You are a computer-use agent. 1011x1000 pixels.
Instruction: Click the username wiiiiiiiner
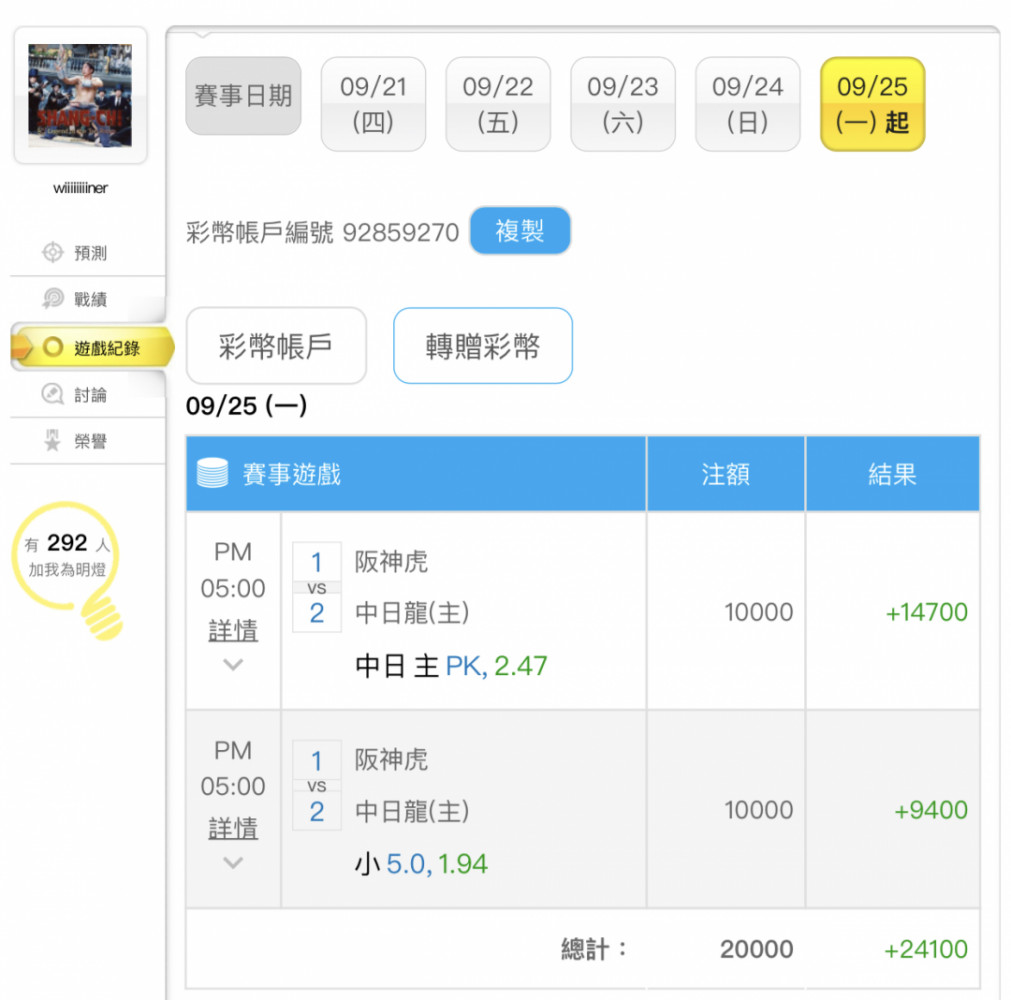[80, 188]
